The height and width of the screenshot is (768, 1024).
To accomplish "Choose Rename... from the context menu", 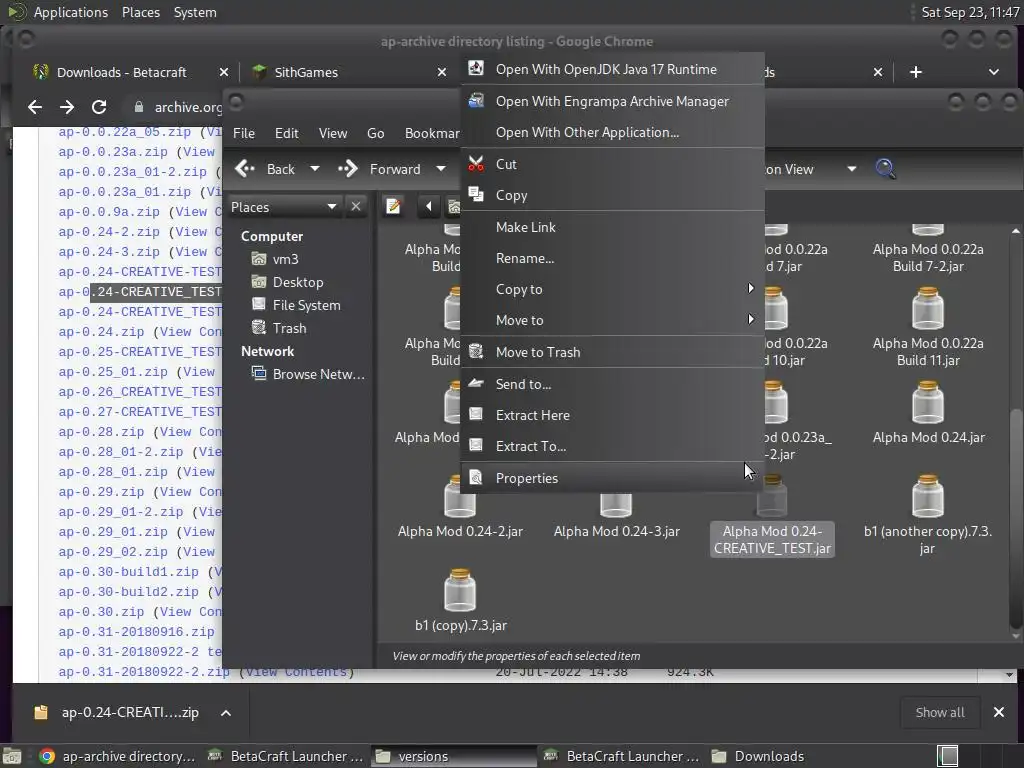I will 612,258.
